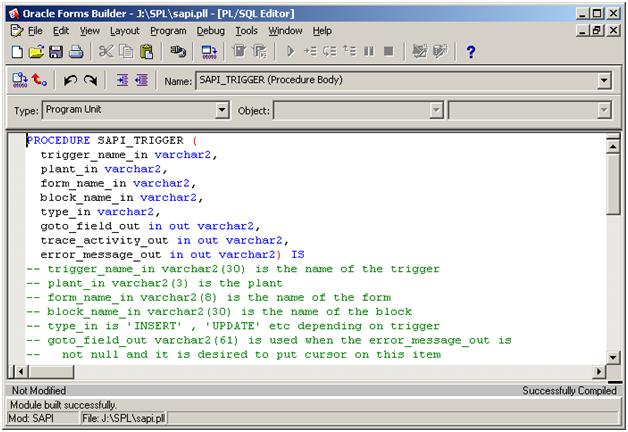Click the Run Form Debug icon
The height and width of the screenshot is (432, 628).
(x=260, y=52)
